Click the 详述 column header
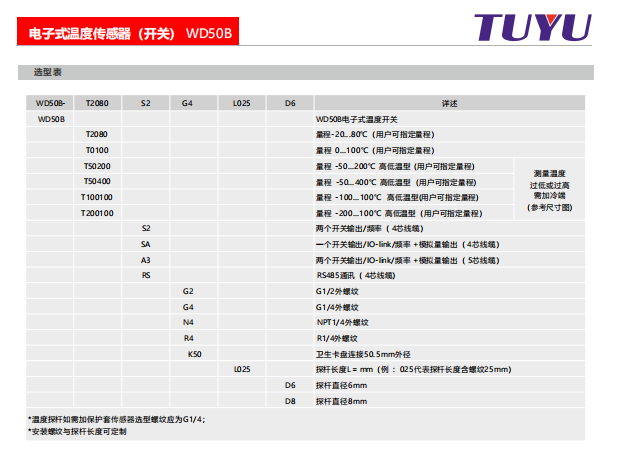Viewport: 617px width, 476px height. (449, 103)
